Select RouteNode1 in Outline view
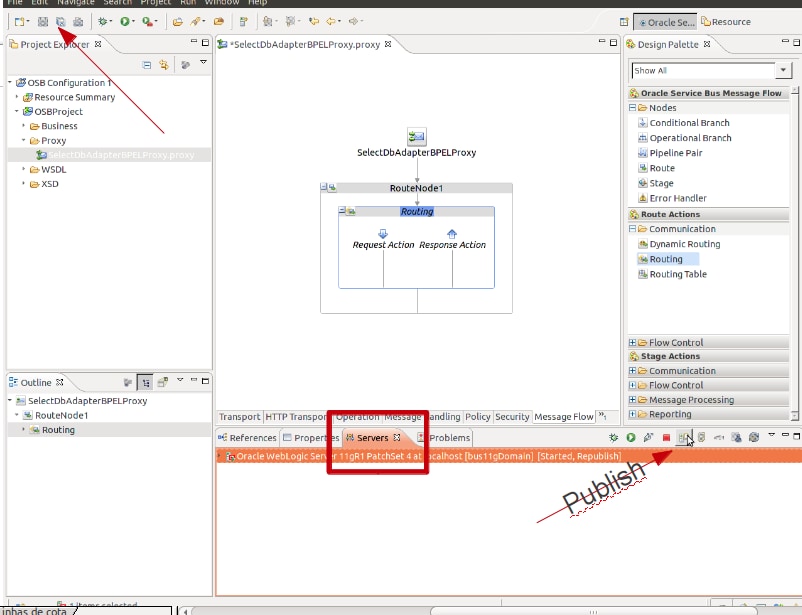 tap(56, 415)
